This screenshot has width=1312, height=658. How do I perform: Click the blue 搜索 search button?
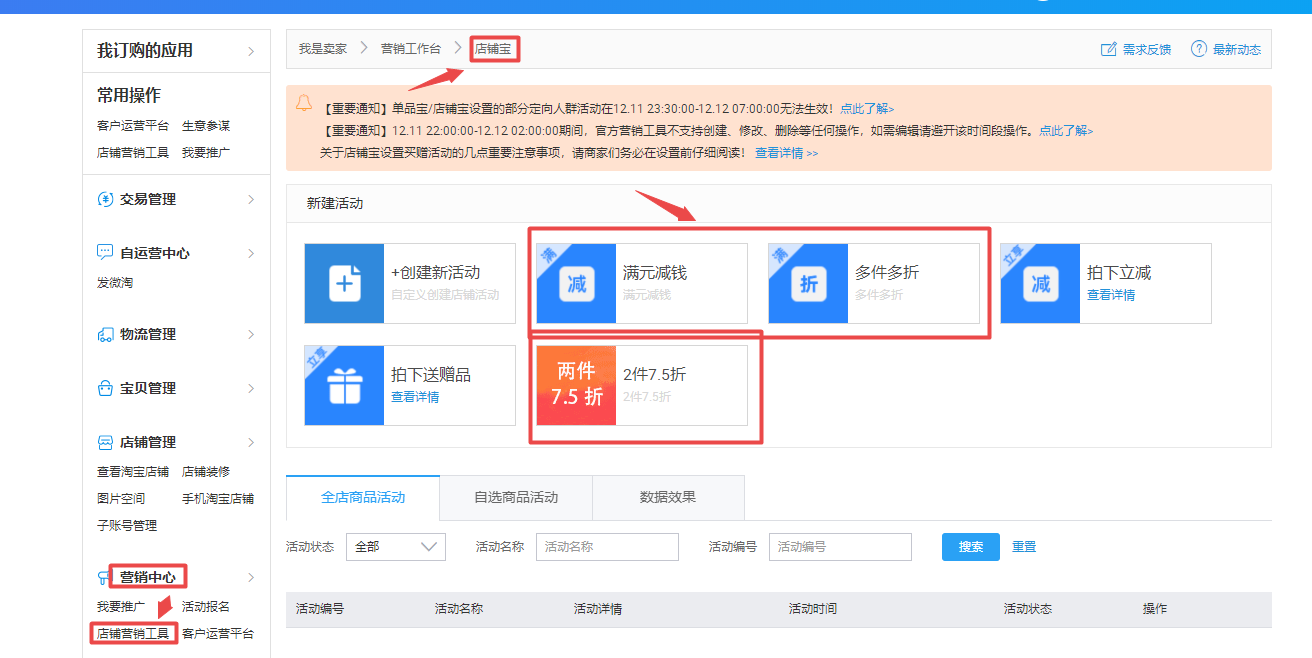coord(970,547)
